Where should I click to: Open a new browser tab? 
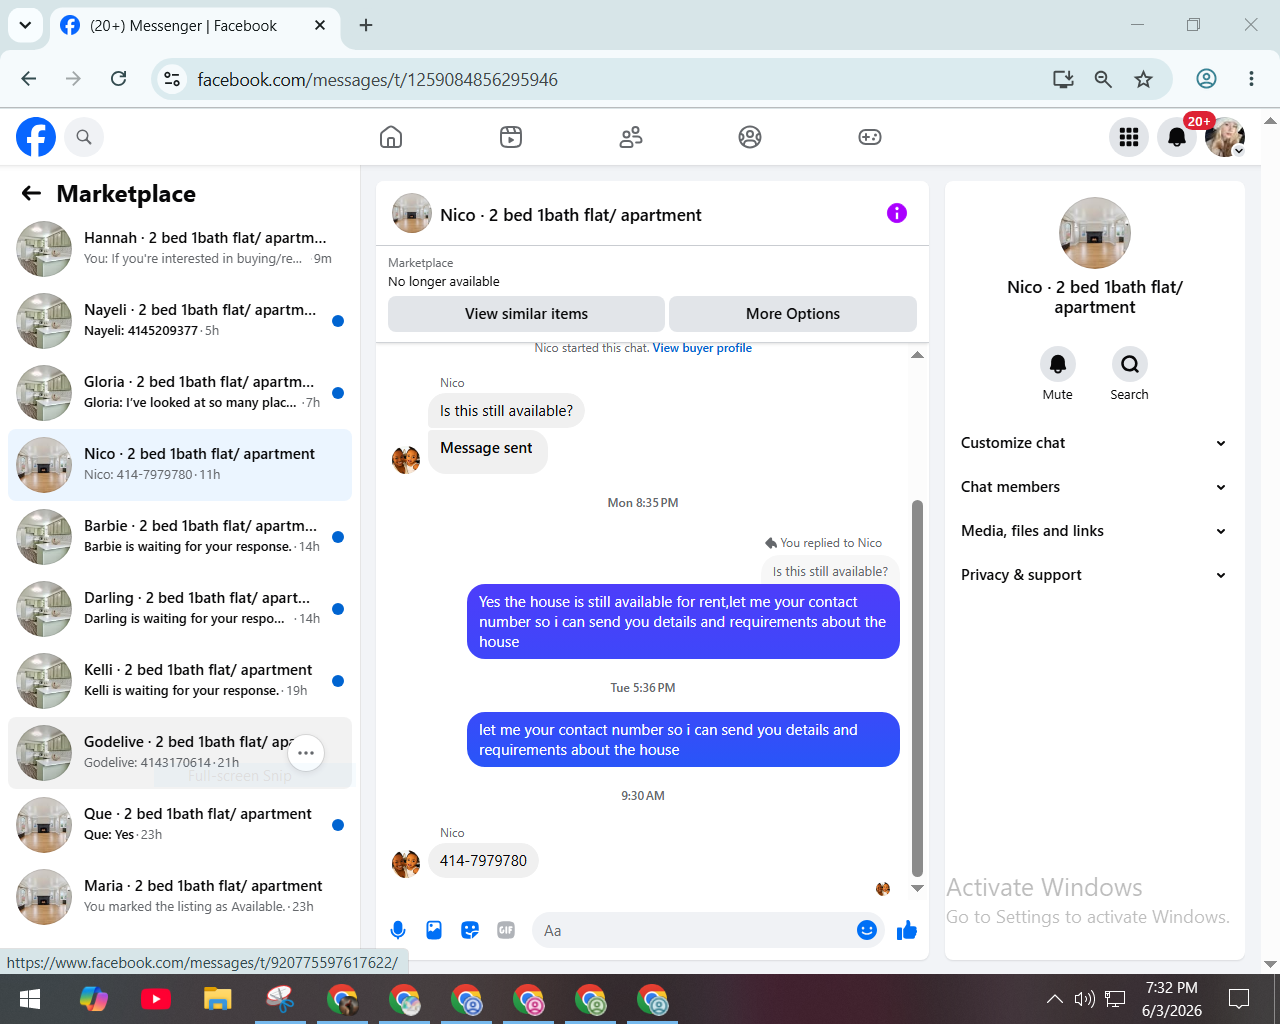point(366,25)
